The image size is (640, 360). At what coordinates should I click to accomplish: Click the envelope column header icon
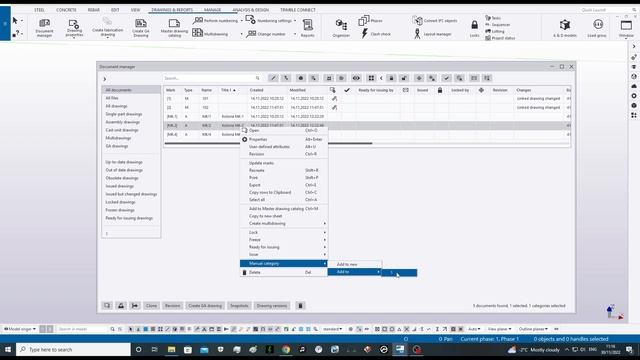(405, 90)
